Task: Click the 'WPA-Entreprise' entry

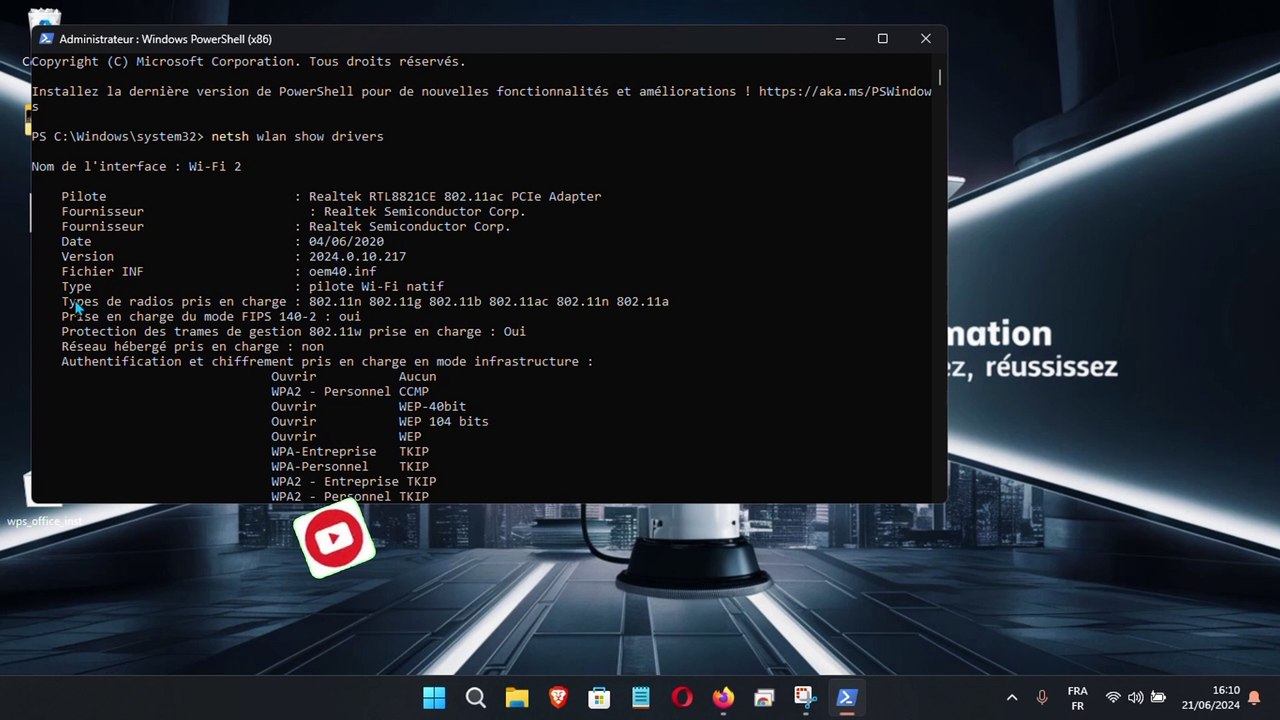Action: (x=323, y=452)
